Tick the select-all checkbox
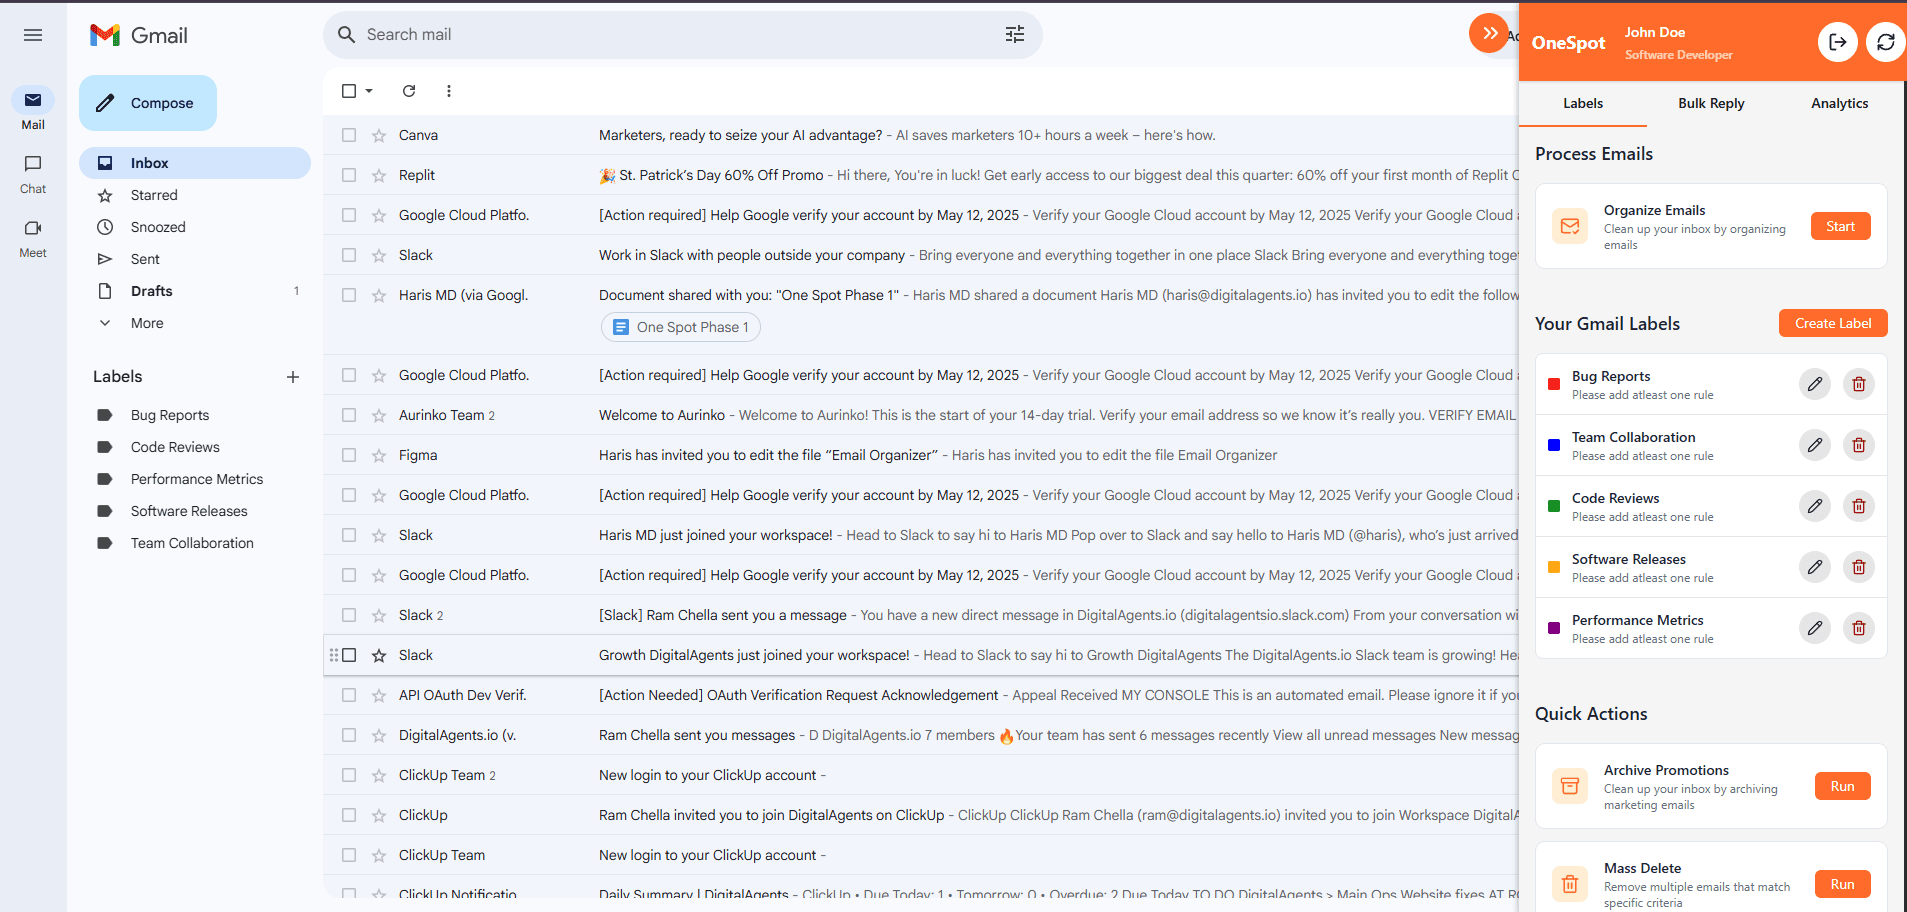 click(x=349, y=91)
